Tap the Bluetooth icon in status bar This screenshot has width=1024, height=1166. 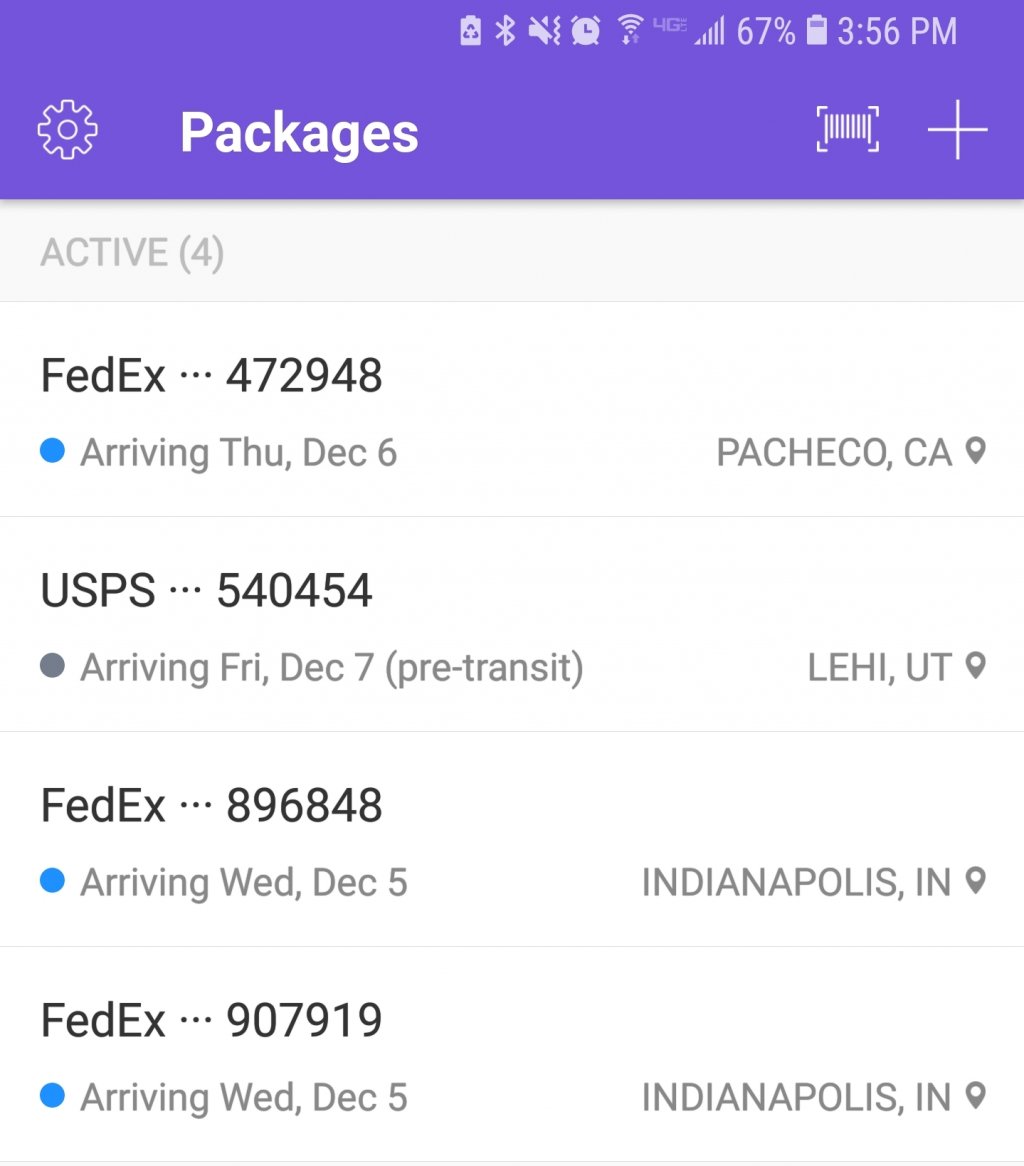pos(506,31)
